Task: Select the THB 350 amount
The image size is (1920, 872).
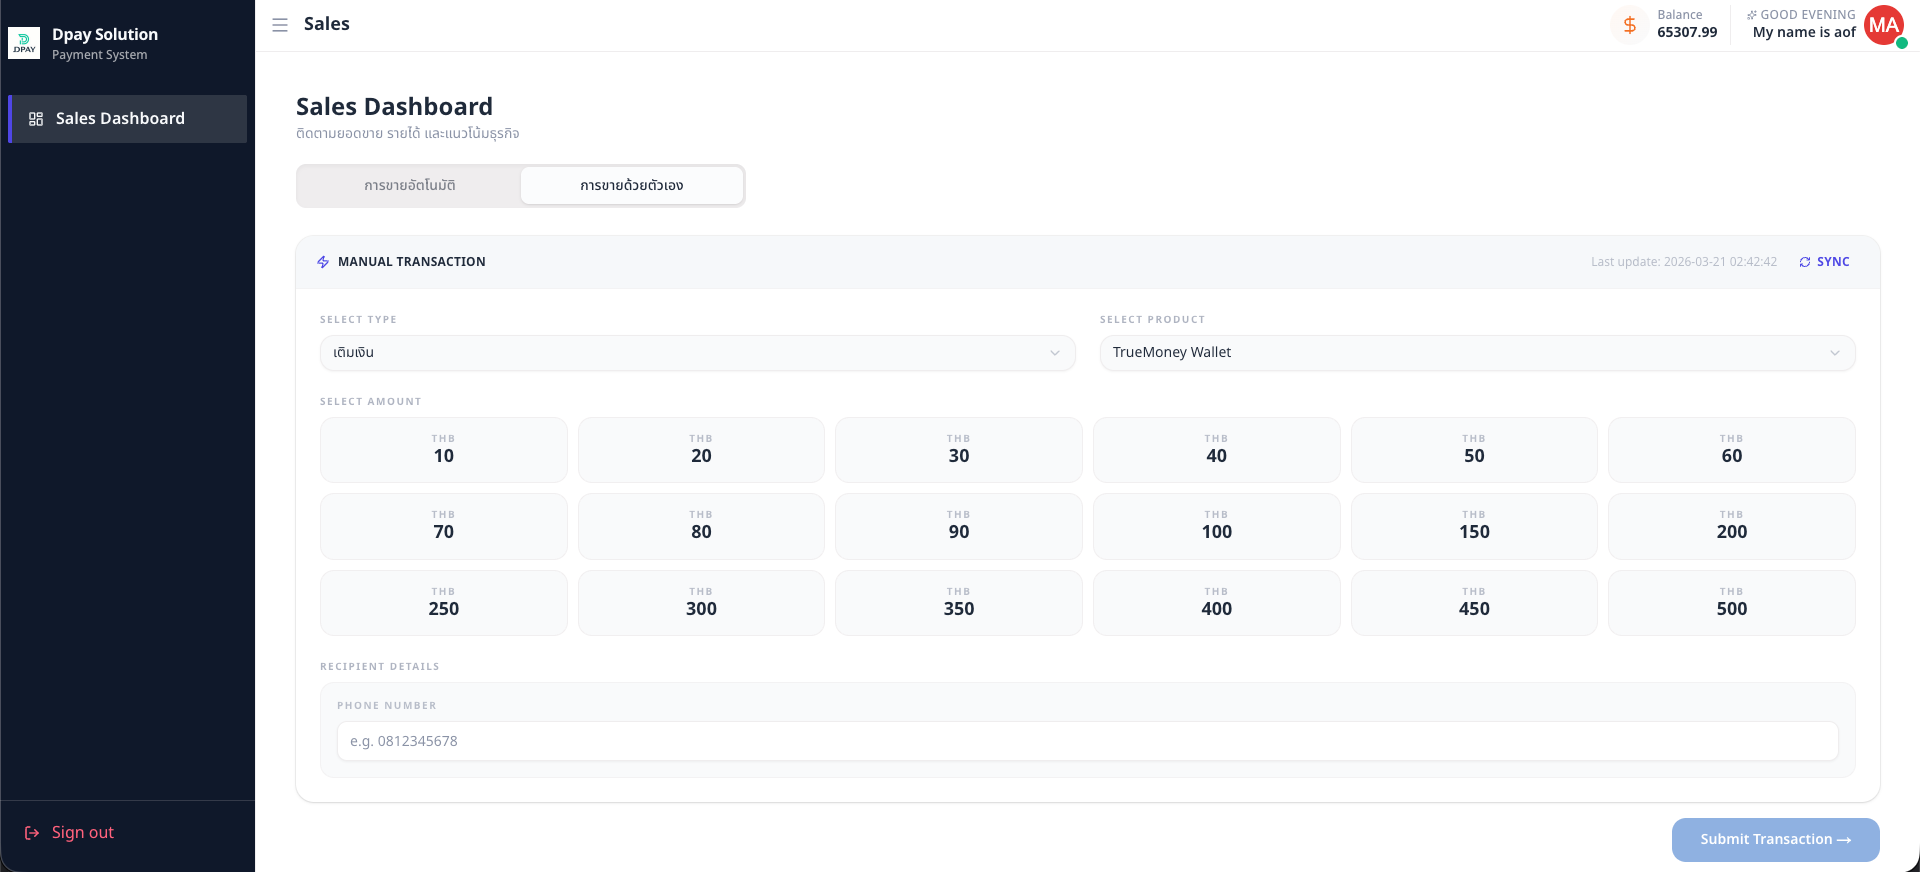Action: (959, 603)
